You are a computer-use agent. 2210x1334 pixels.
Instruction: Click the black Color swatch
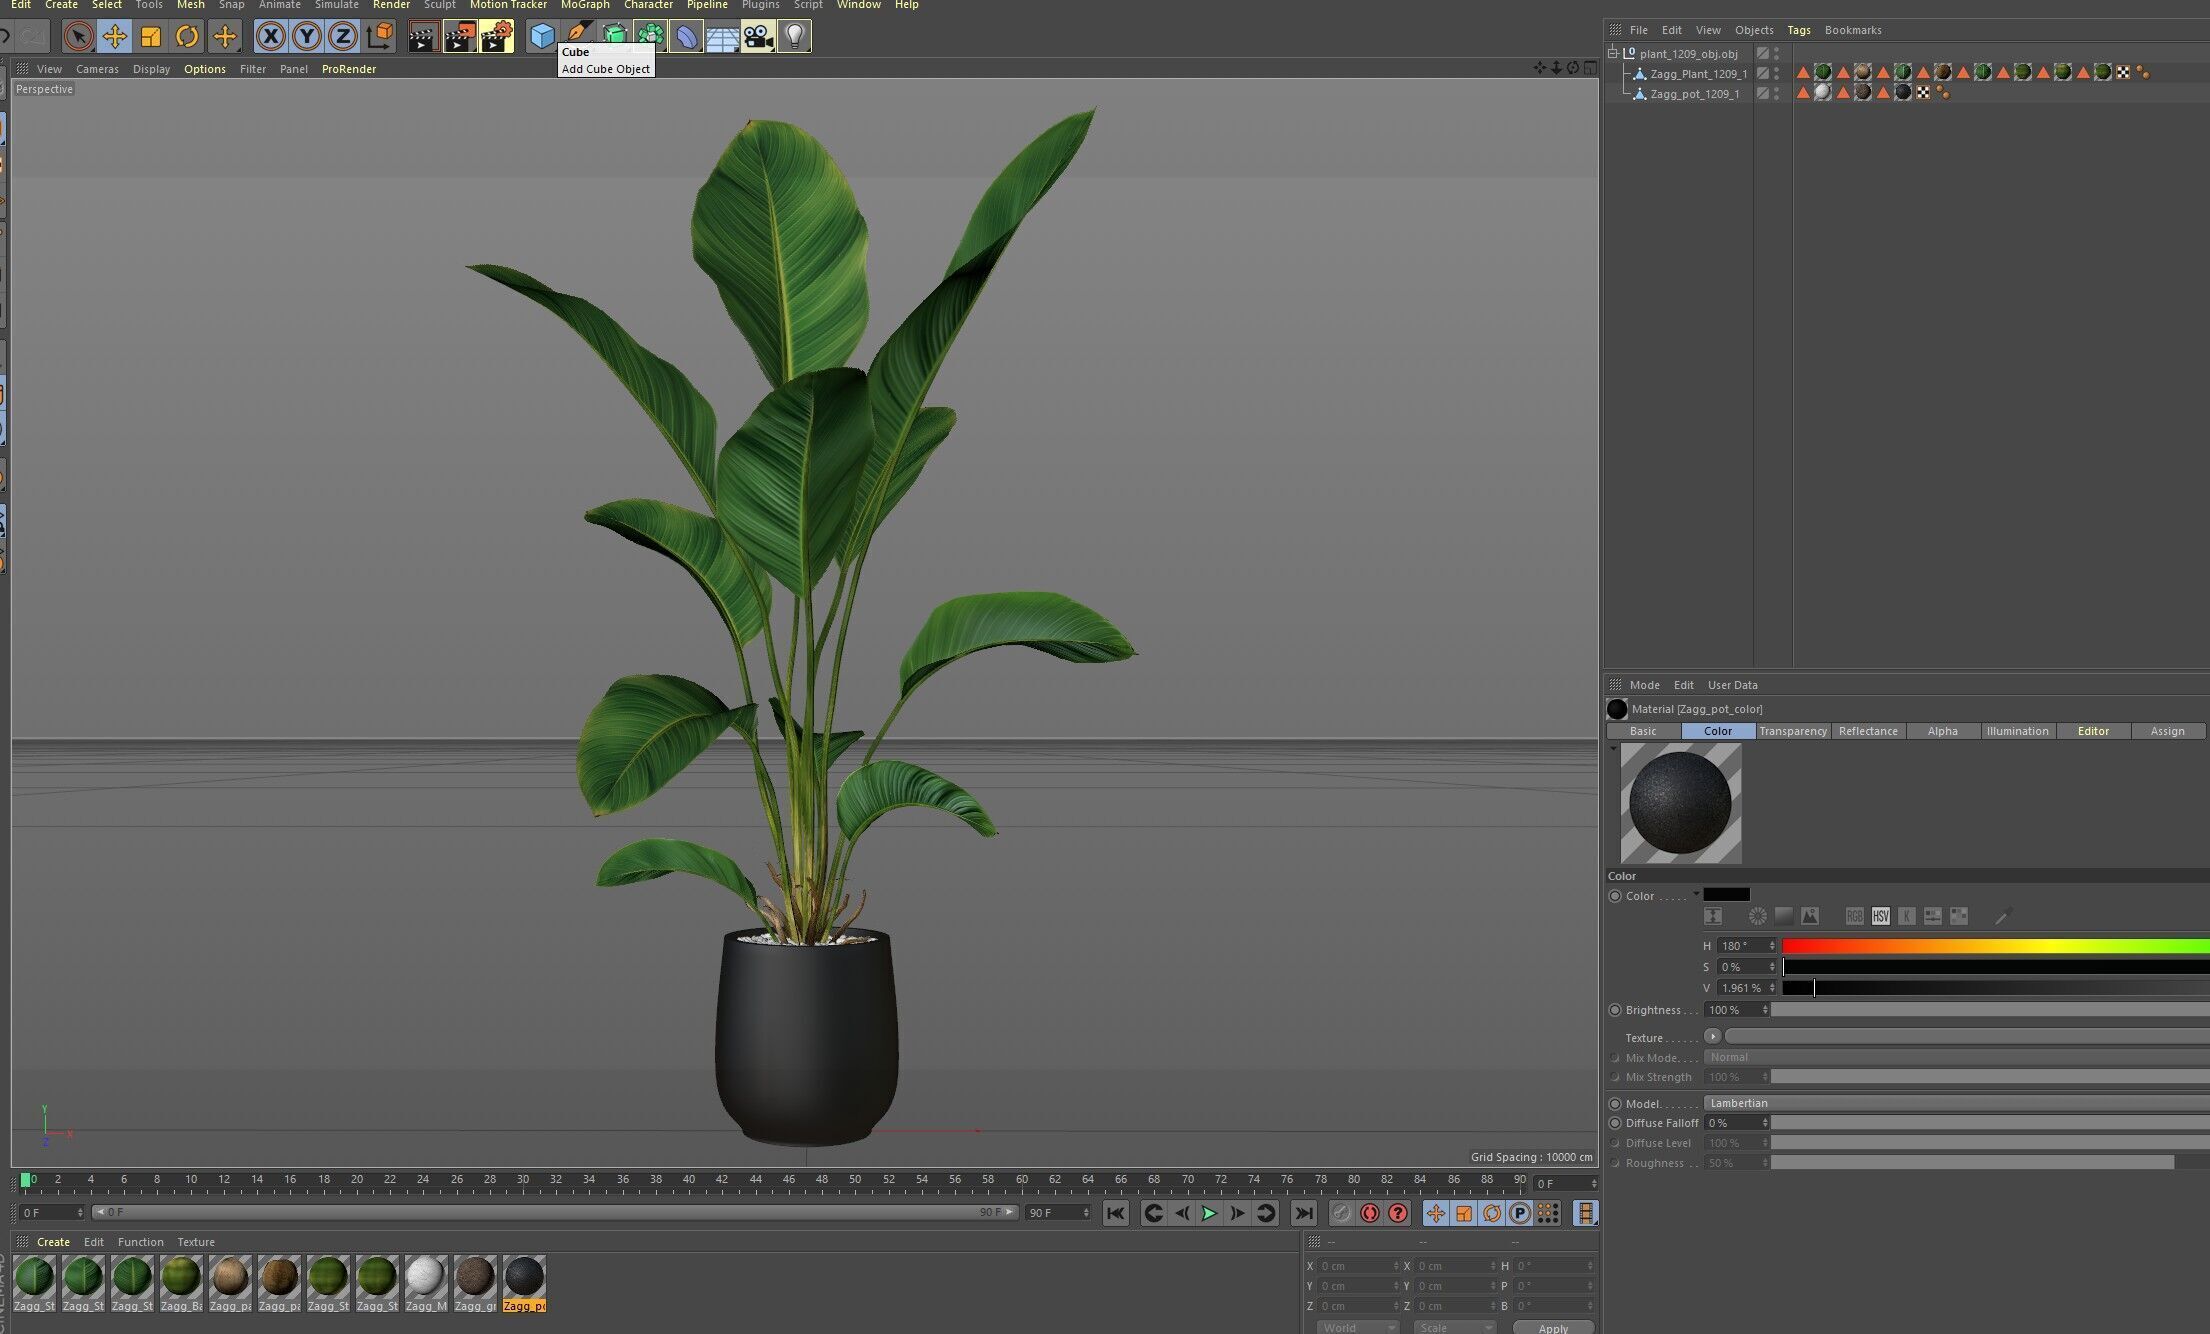click(x=1727, y=895)
